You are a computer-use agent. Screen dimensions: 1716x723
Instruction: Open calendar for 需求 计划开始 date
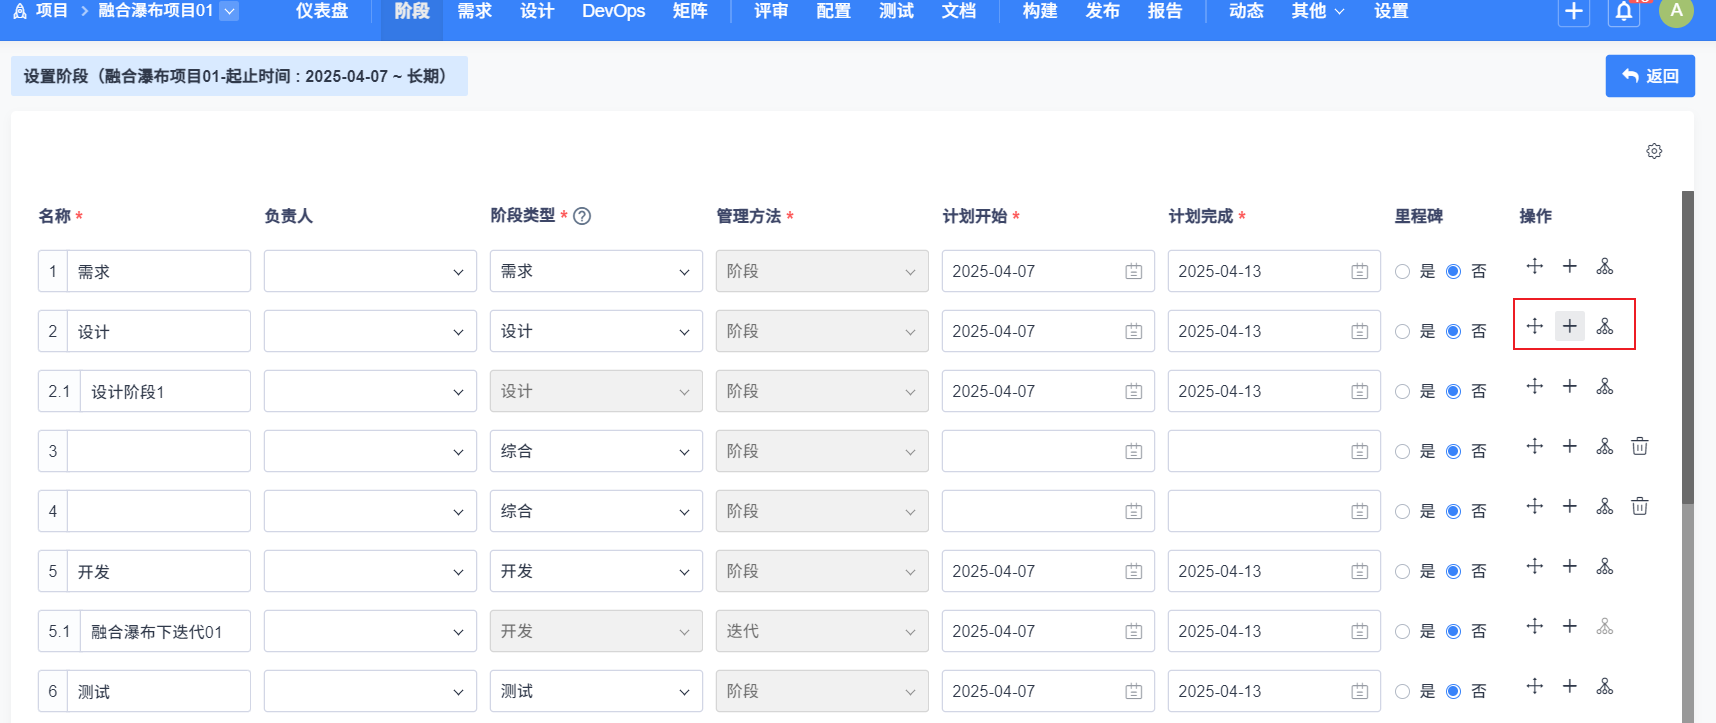(1133, 271)
